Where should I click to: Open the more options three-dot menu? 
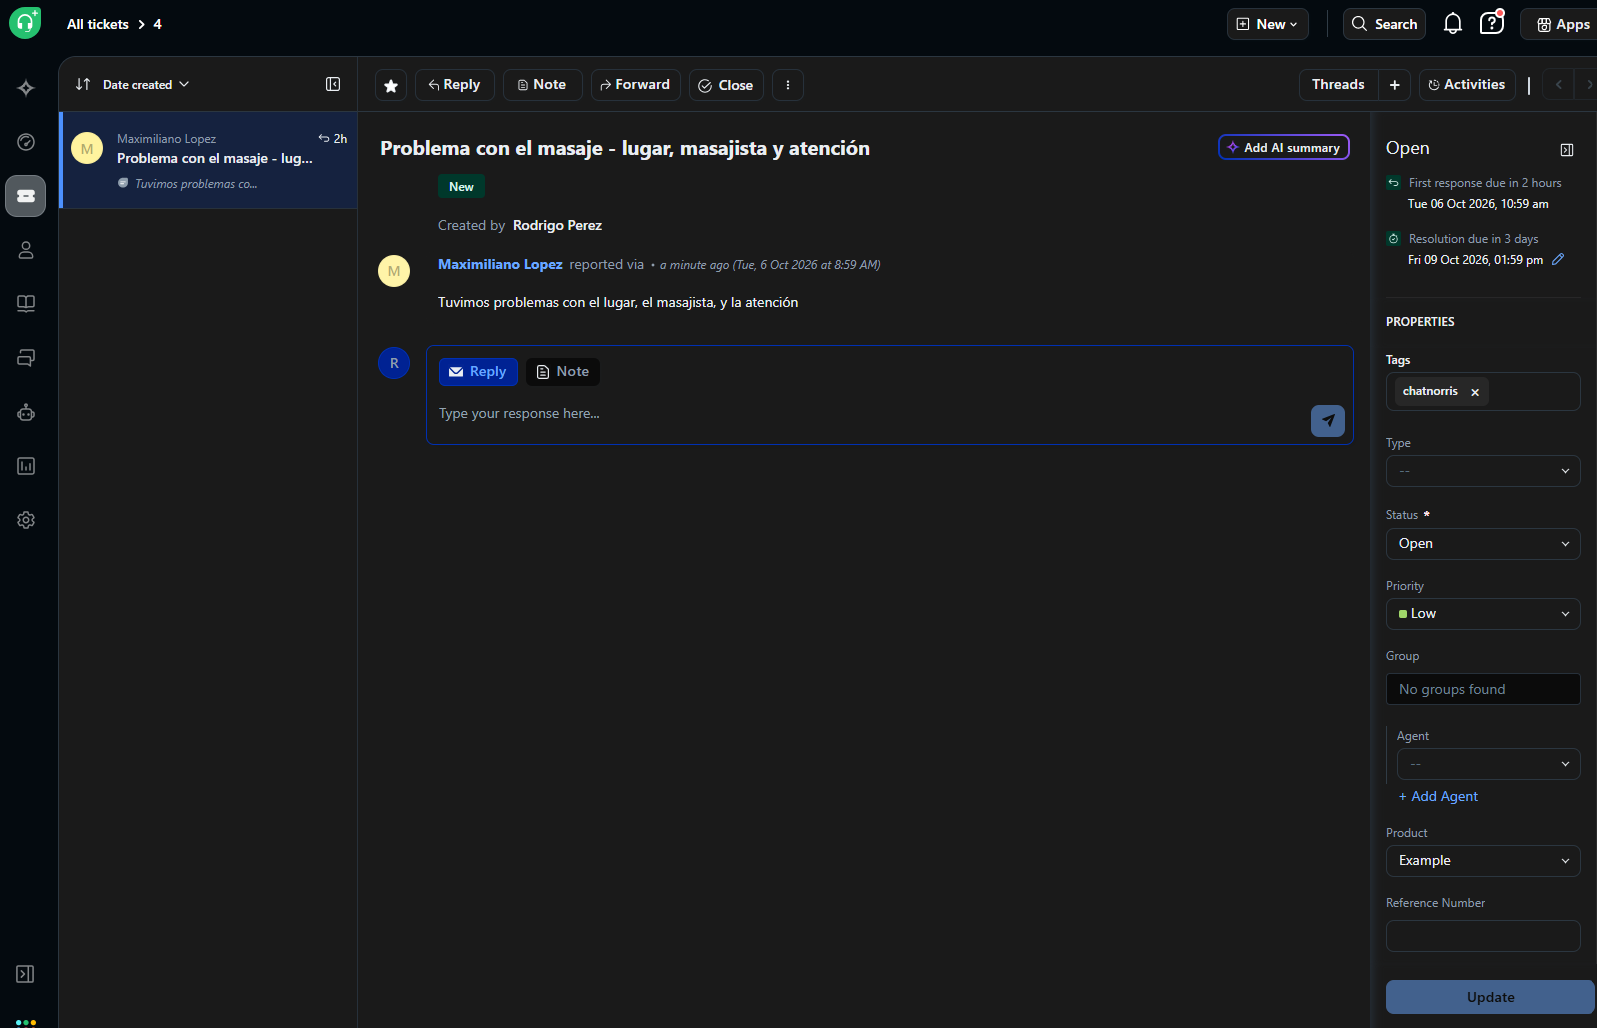(788, 85)
